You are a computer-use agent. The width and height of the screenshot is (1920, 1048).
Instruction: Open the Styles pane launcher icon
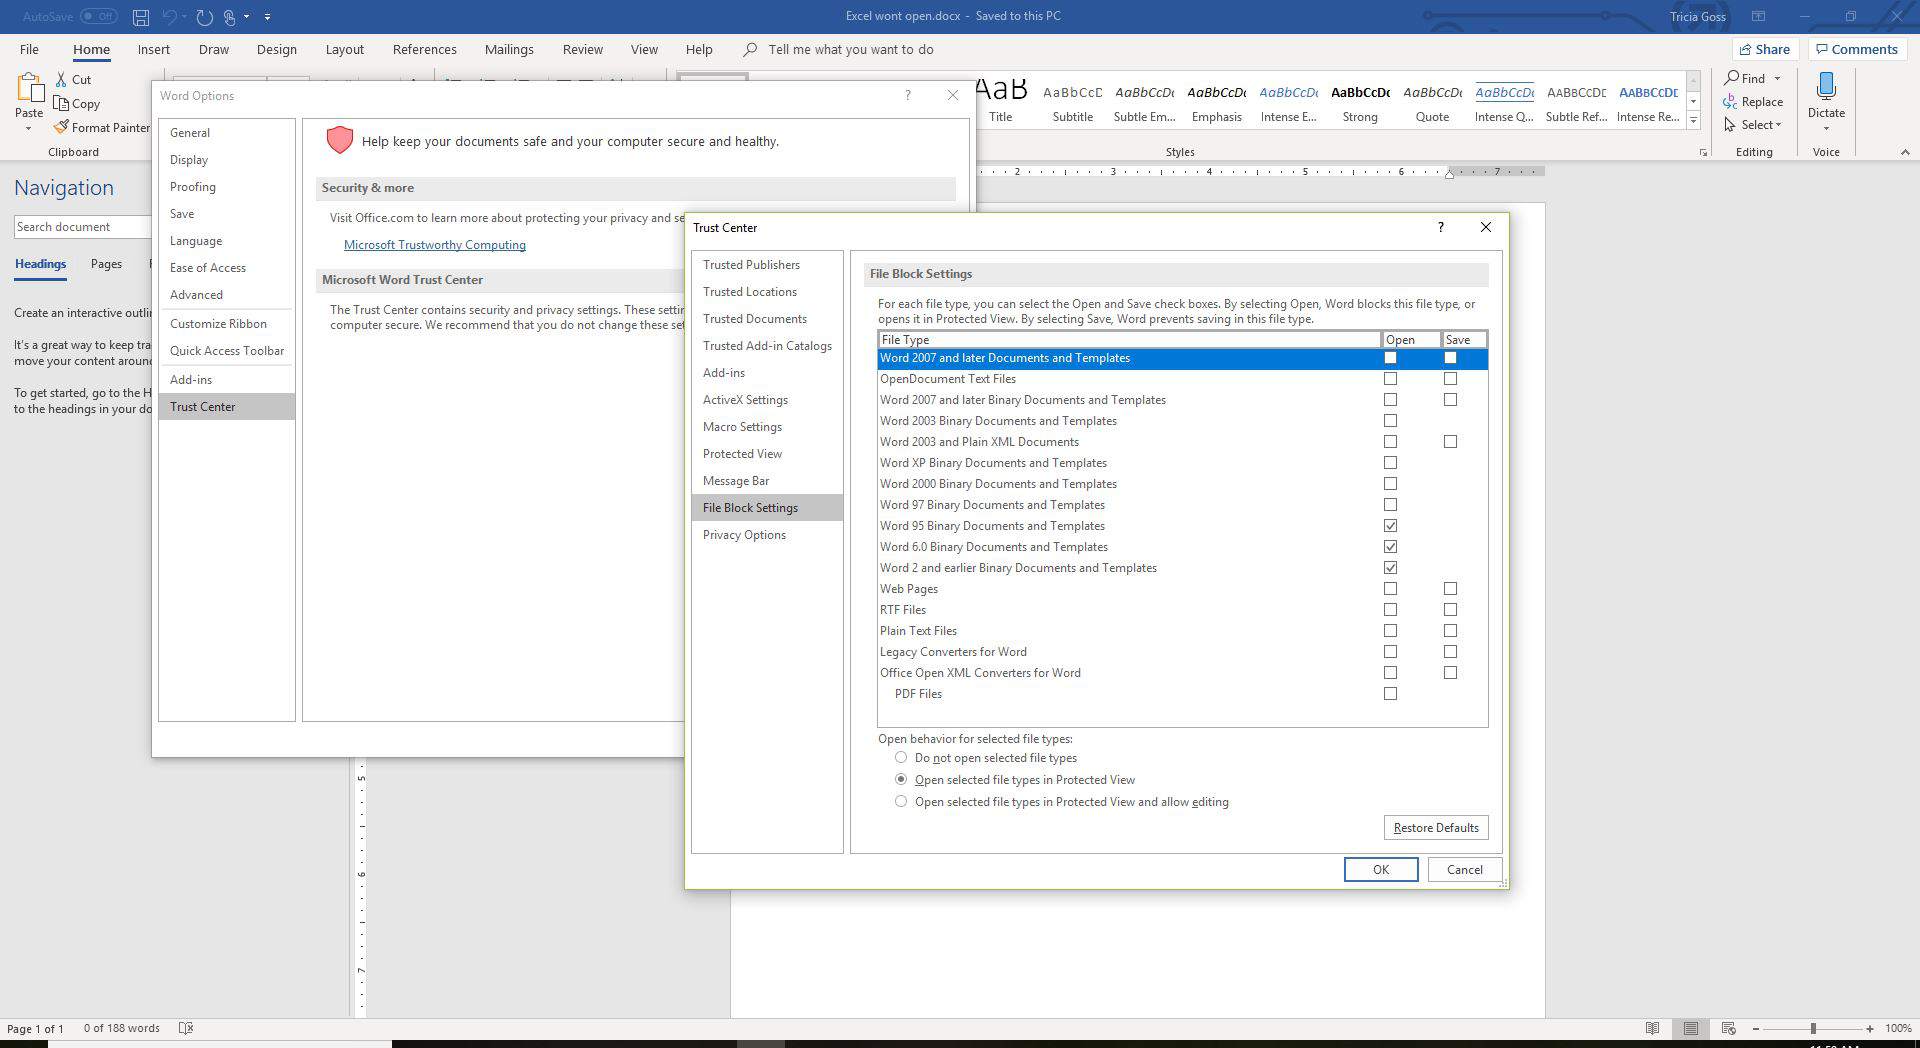point(1702,152)
